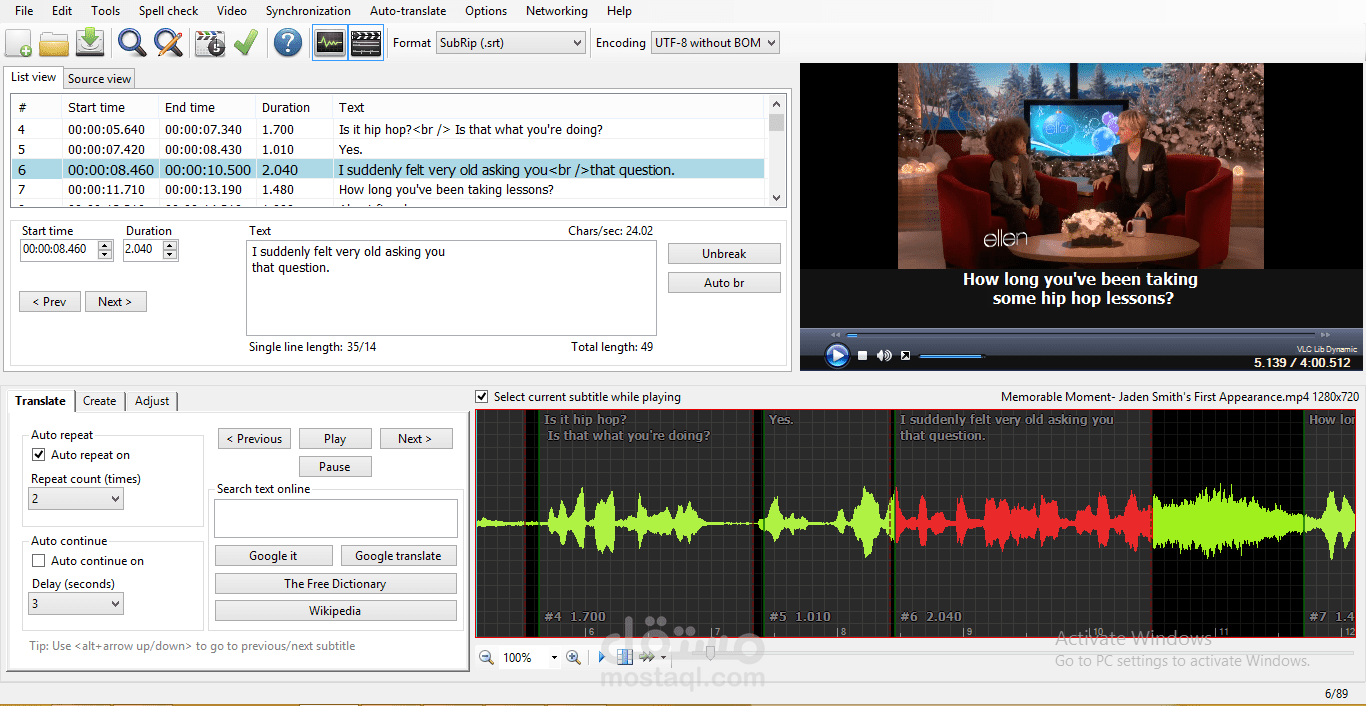Open playback speed dropdown arrow beside green arrows
Viewport: 1366px width, 706px height.
tap(663, 658)
